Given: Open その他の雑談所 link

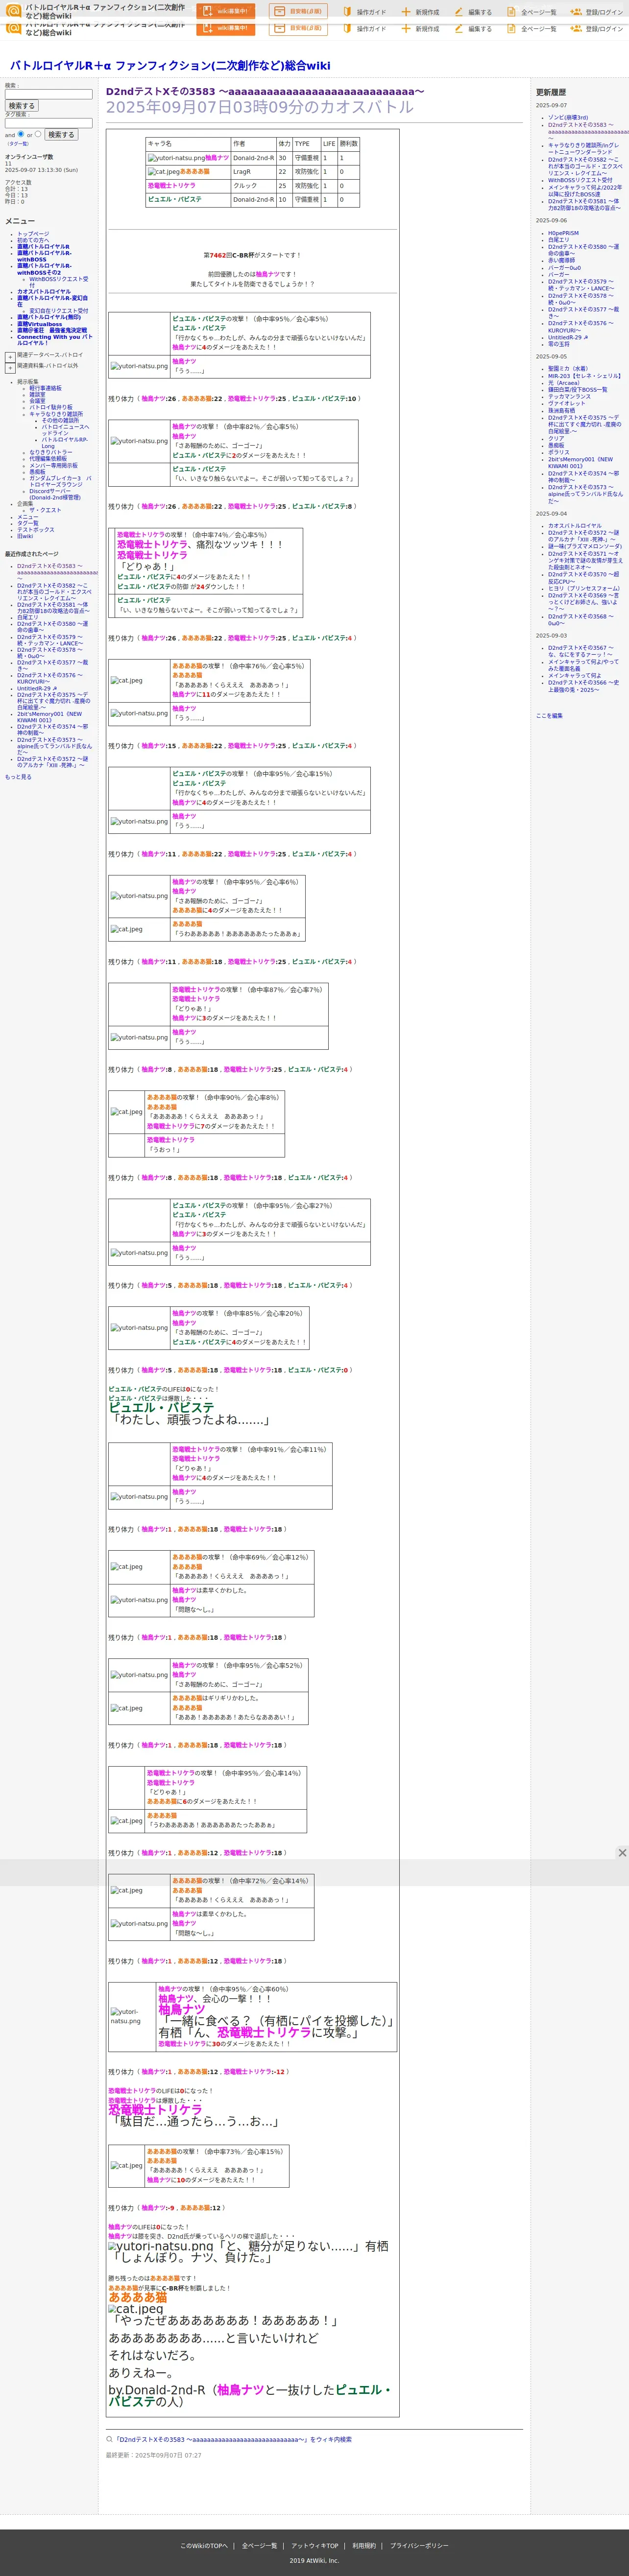Looking at the screenshot, I should point(60,420).
